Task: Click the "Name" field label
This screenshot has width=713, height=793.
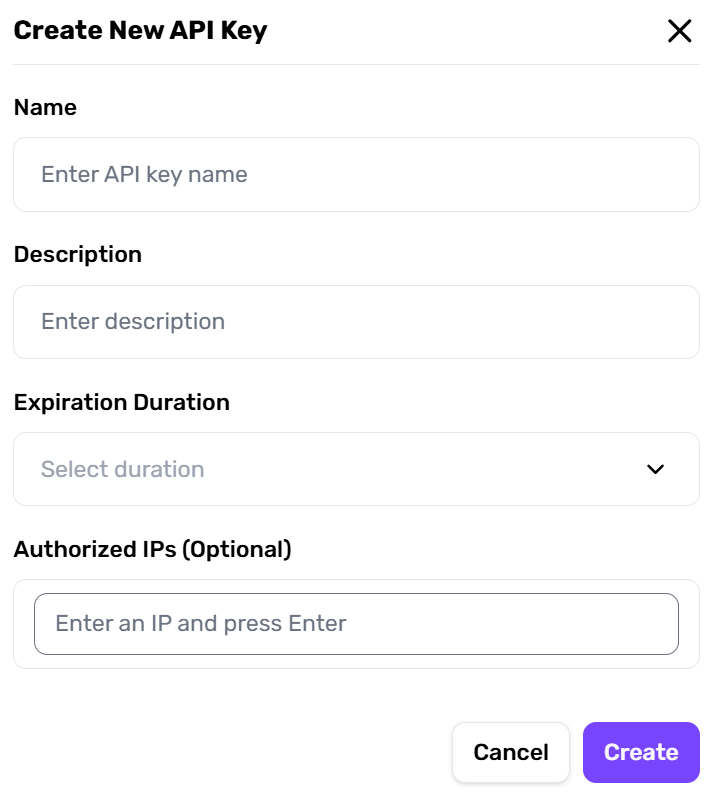Action: (45, 107)
